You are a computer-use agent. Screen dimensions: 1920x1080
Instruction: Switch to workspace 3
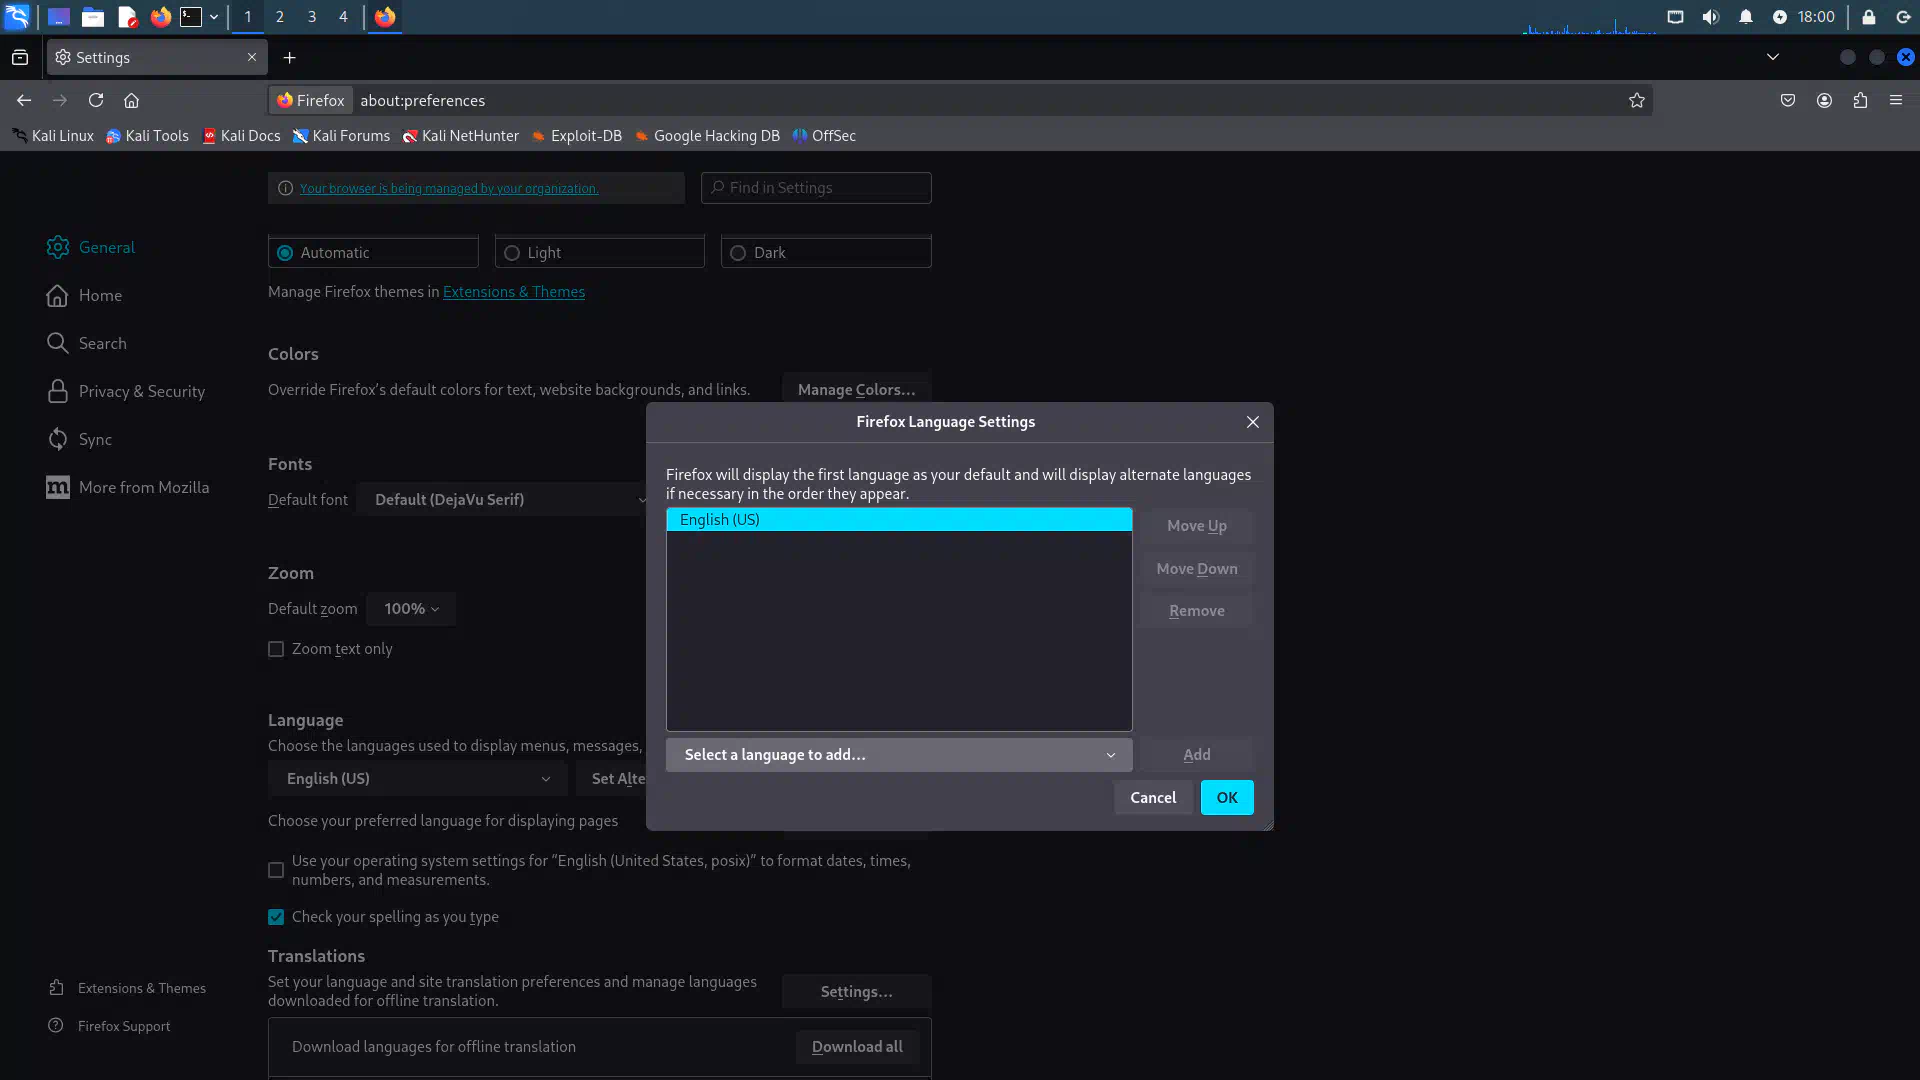(x=311, y=17)
